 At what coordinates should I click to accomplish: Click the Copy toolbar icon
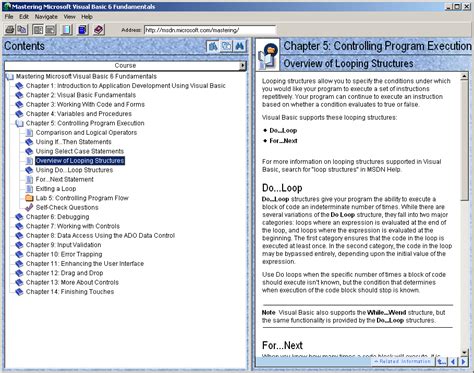[x=22, y=30]
